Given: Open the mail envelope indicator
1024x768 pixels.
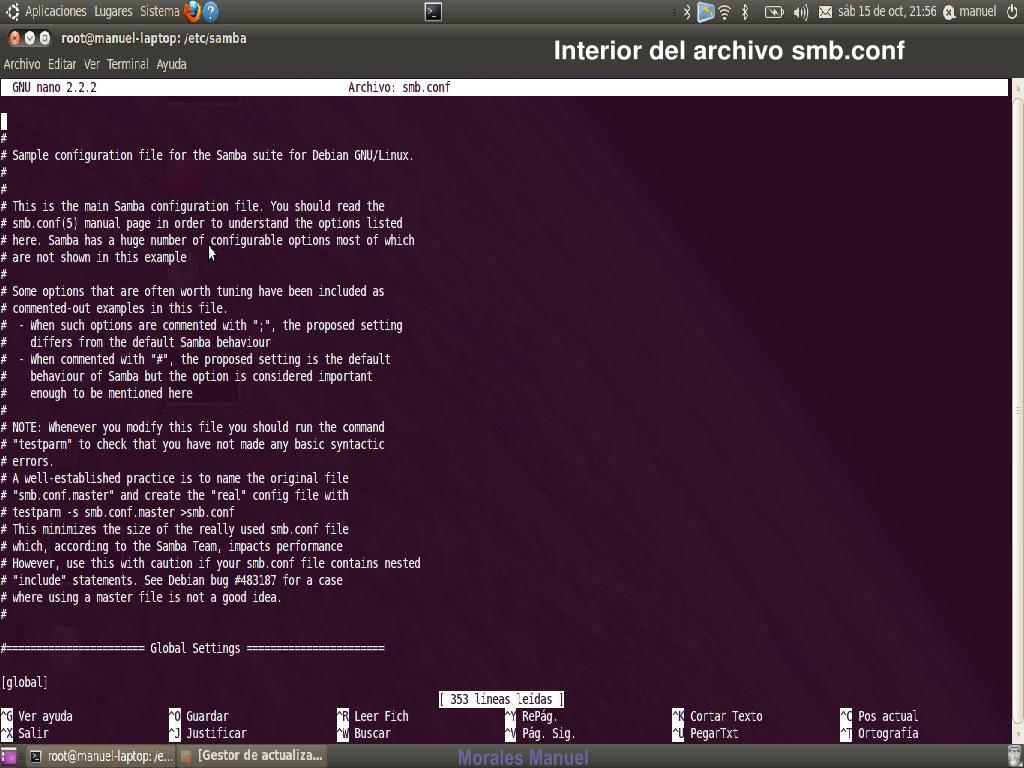Looking at the screenshot, I should tap(825, 12).
